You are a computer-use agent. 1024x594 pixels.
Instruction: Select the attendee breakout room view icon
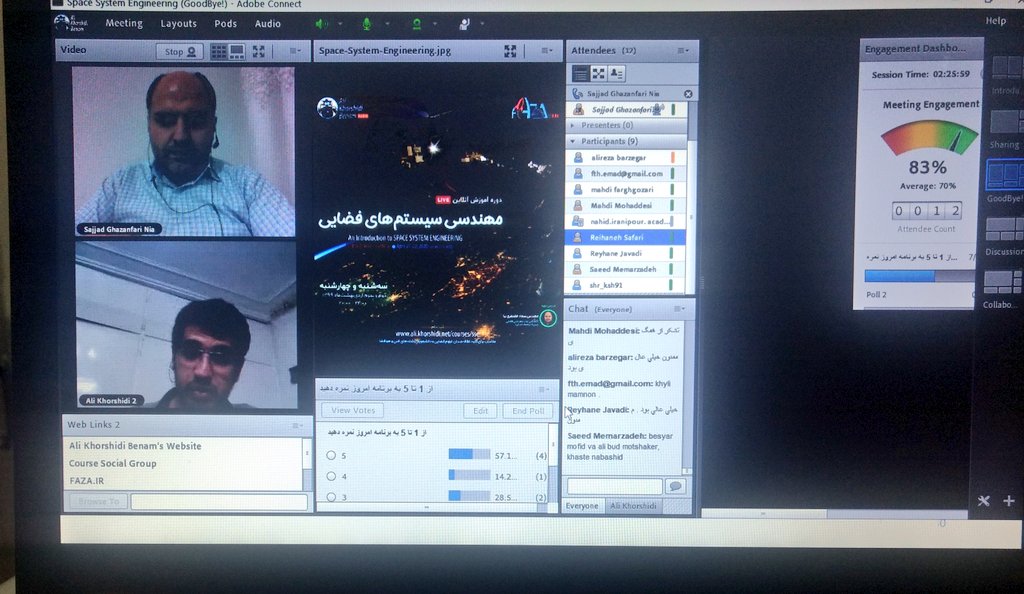click(x=598, y=74)
